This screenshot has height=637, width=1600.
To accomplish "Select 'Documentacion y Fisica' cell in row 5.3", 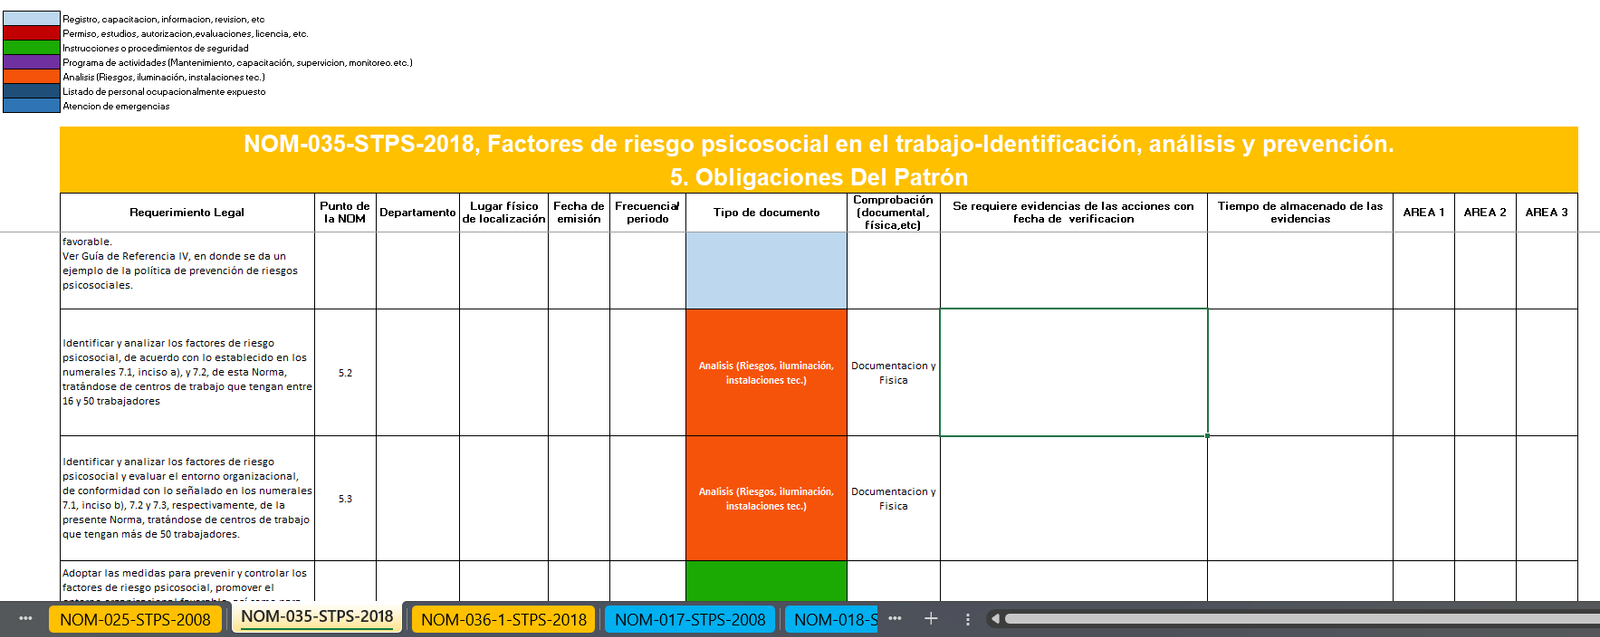I will pos(893,498).
